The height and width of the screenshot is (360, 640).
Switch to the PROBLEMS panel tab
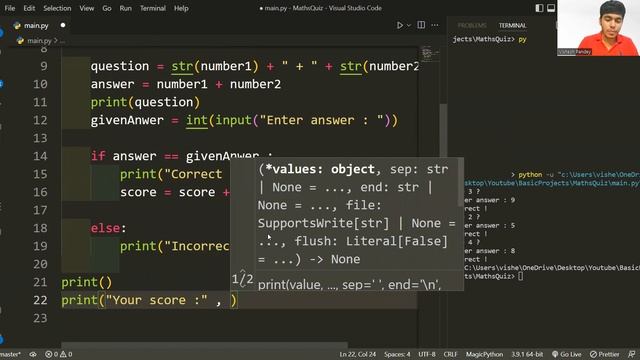tap(472, 25)
